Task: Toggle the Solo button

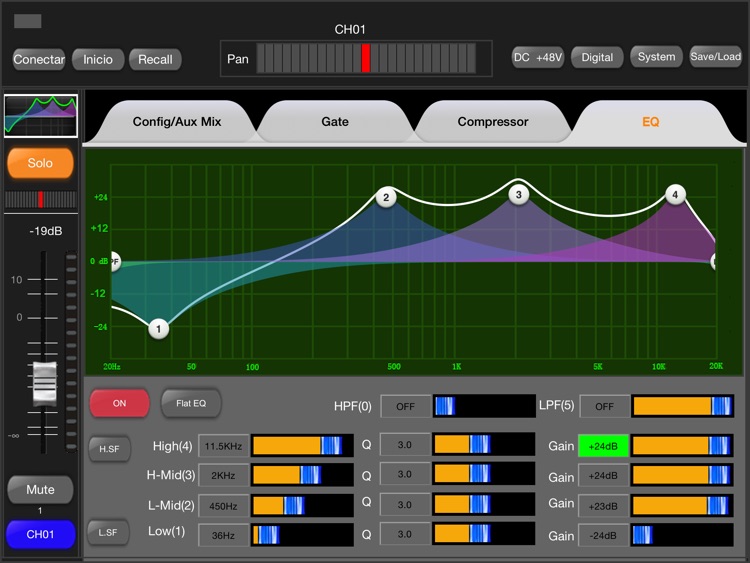Action: 40,163
